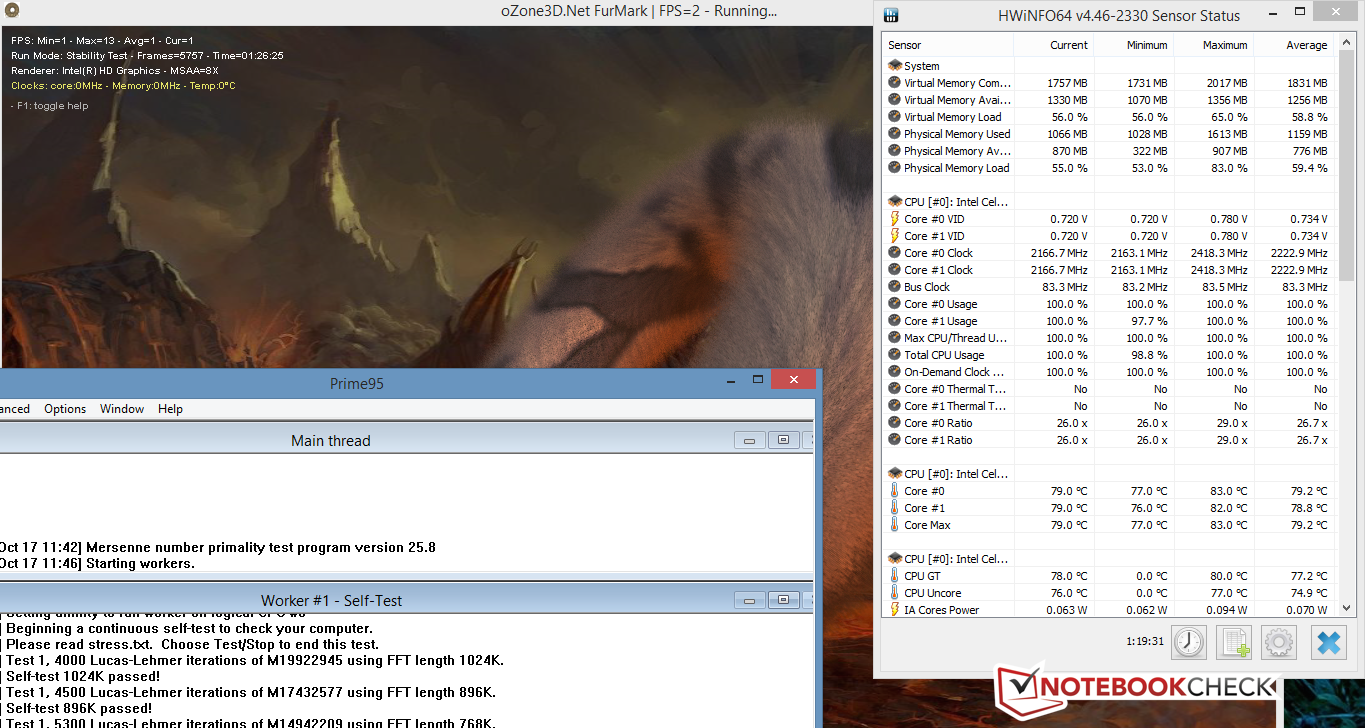The width and height of the screenshot is (1365, 728).
Task: Click the 'F1: toggle help' FurMark text
Action: 51,106
